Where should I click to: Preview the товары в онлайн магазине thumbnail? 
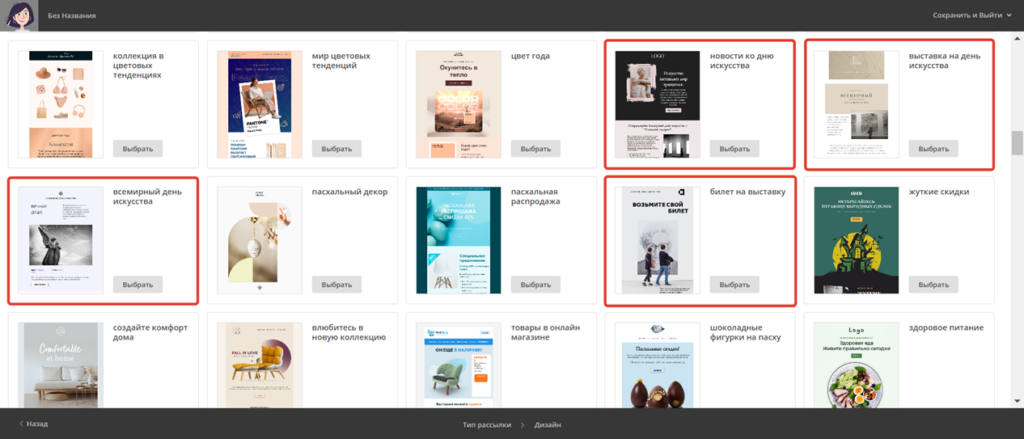458,365
